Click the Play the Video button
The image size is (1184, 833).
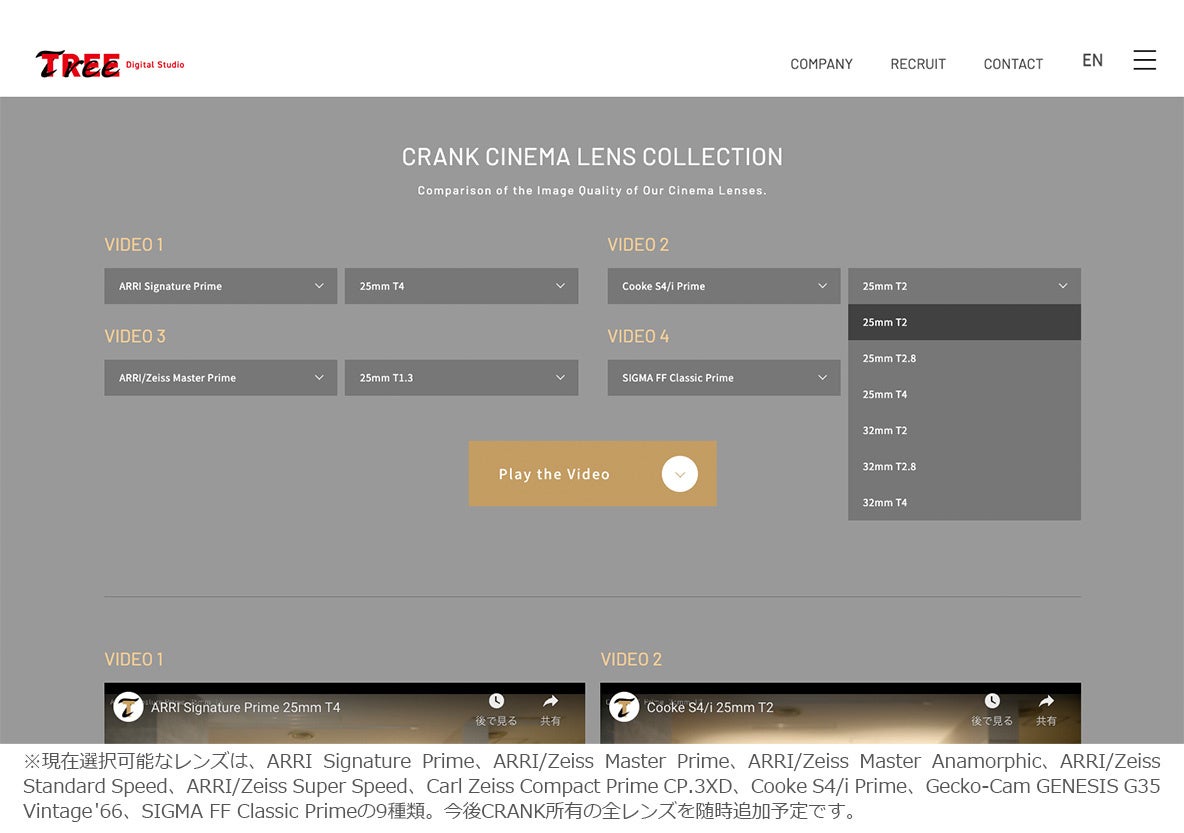[x=593, y=474]
